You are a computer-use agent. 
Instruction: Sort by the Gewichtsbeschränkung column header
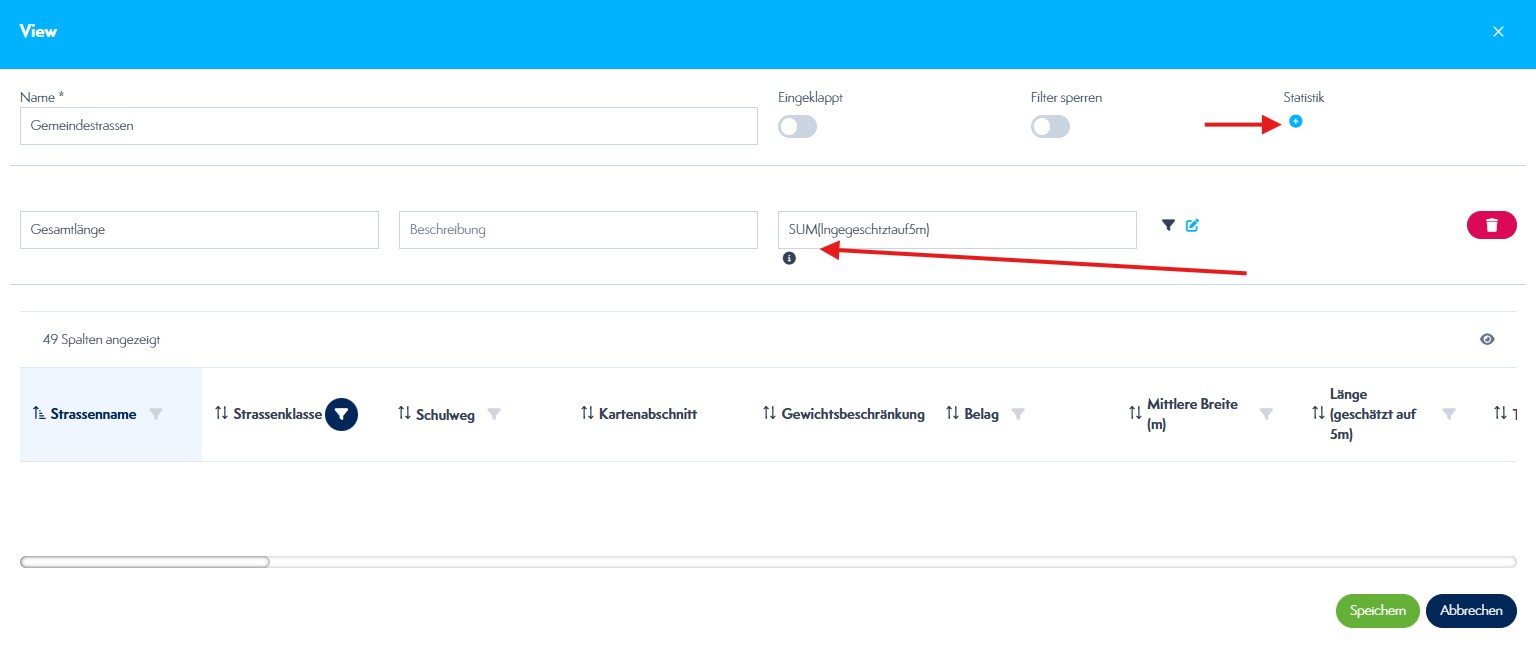[852, 414]
